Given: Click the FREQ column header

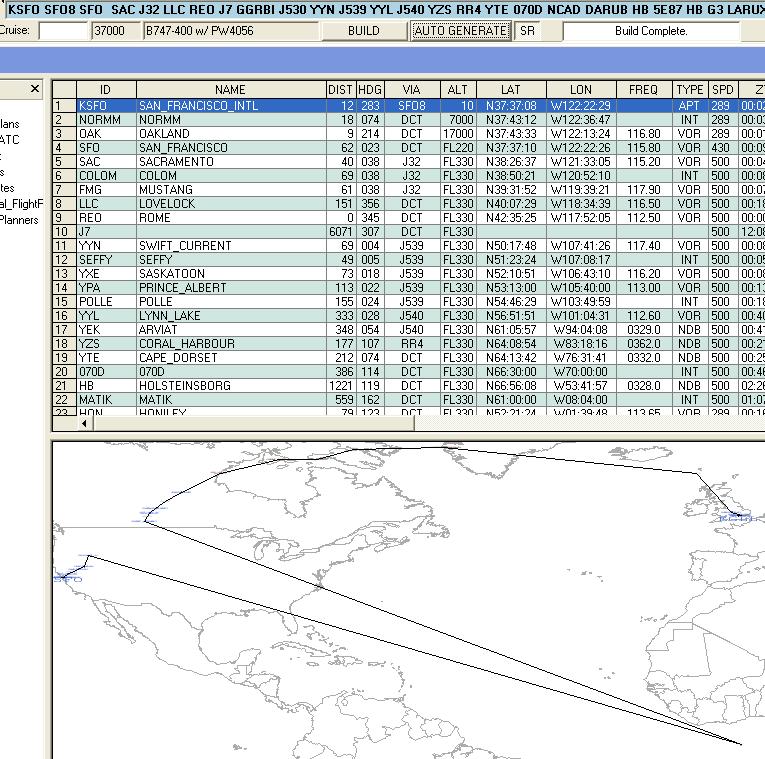Looking at the screenshot, I should pos(643,90).
